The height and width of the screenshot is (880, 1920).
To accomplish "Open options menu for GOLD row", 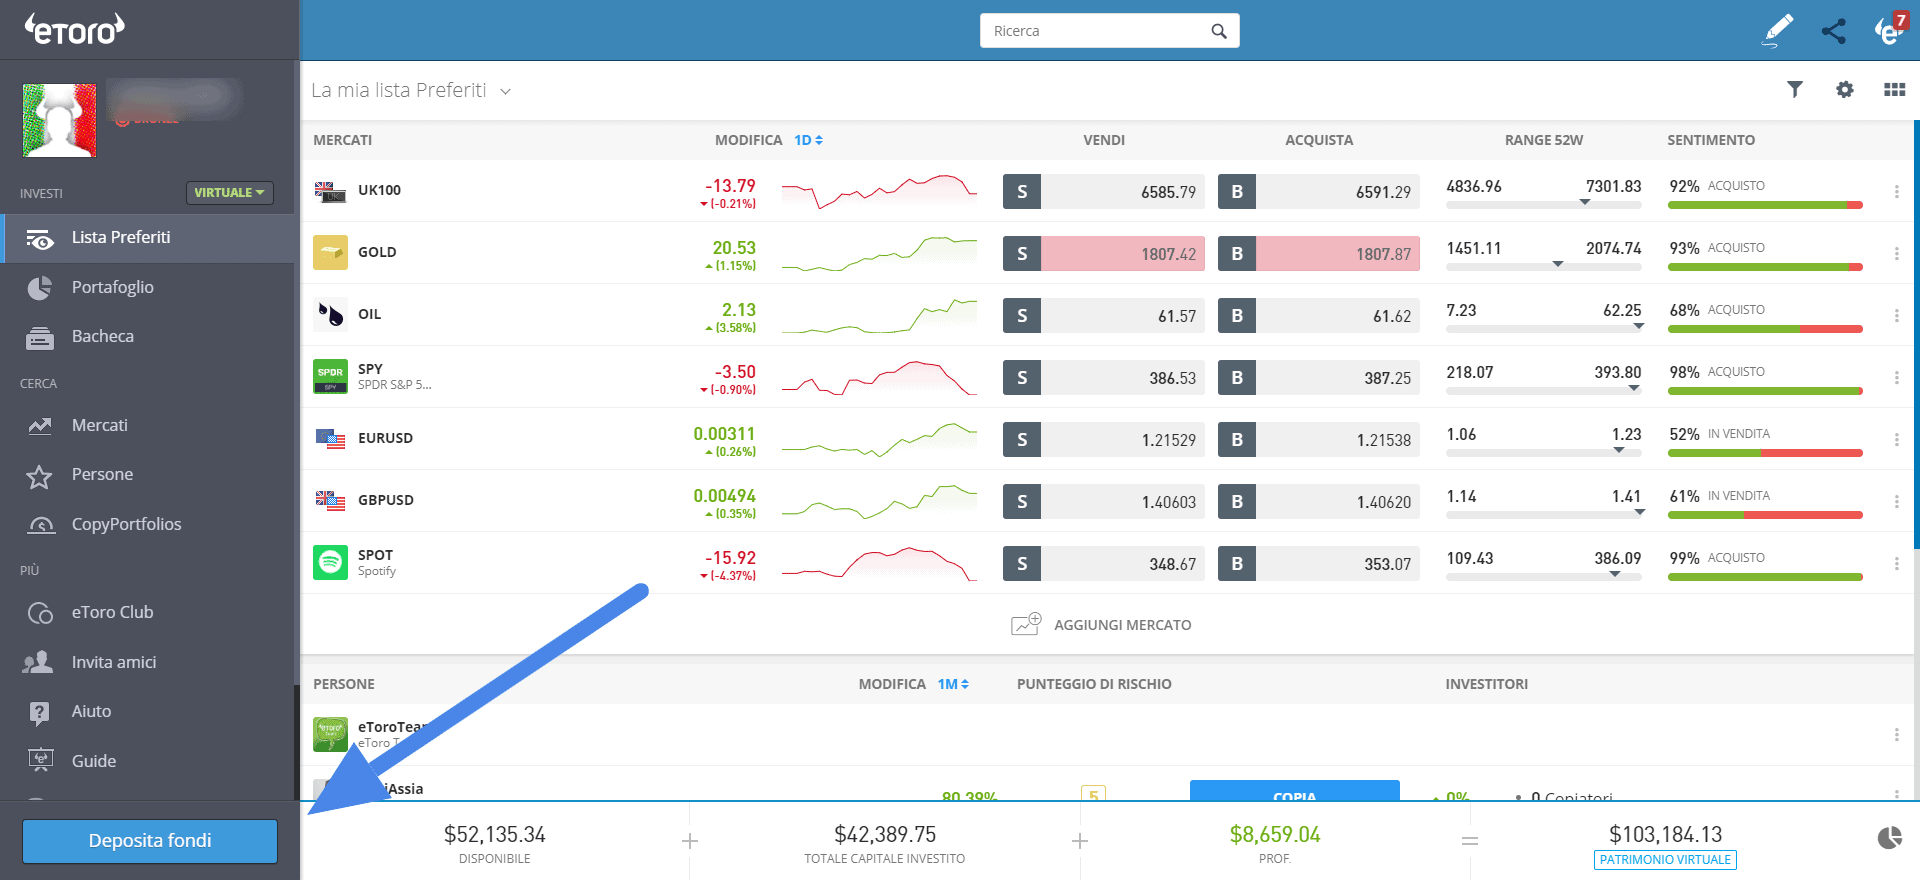I will tap(1896, 253).
